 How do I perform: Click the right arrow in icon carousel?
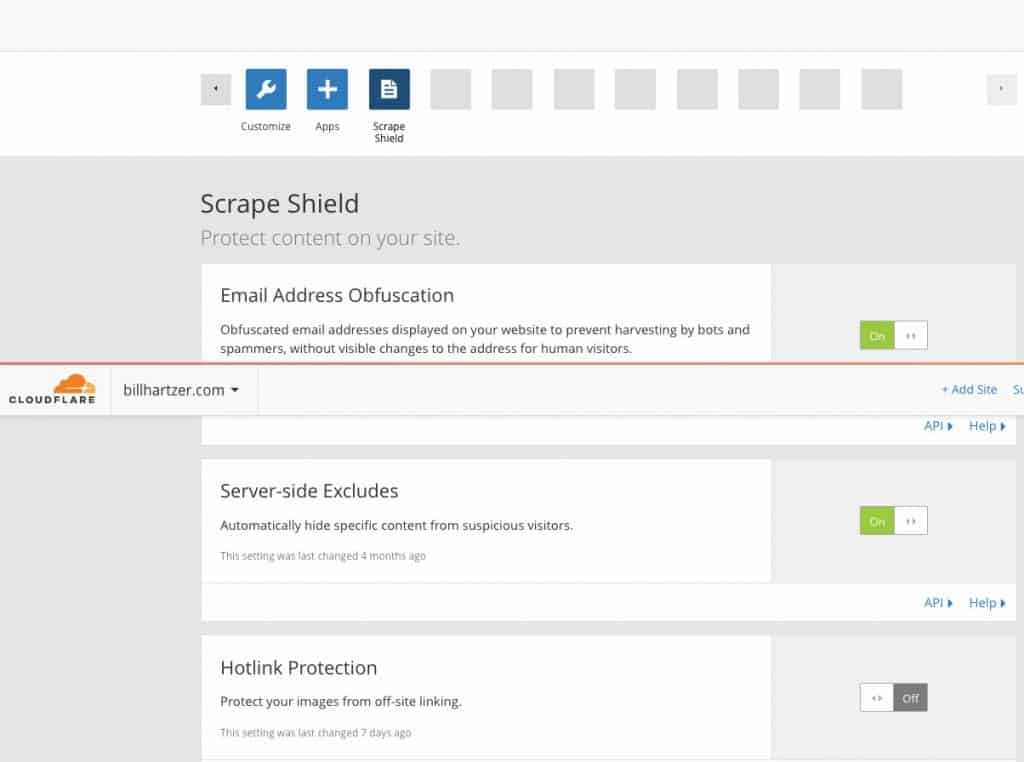tap(1001, 89)
